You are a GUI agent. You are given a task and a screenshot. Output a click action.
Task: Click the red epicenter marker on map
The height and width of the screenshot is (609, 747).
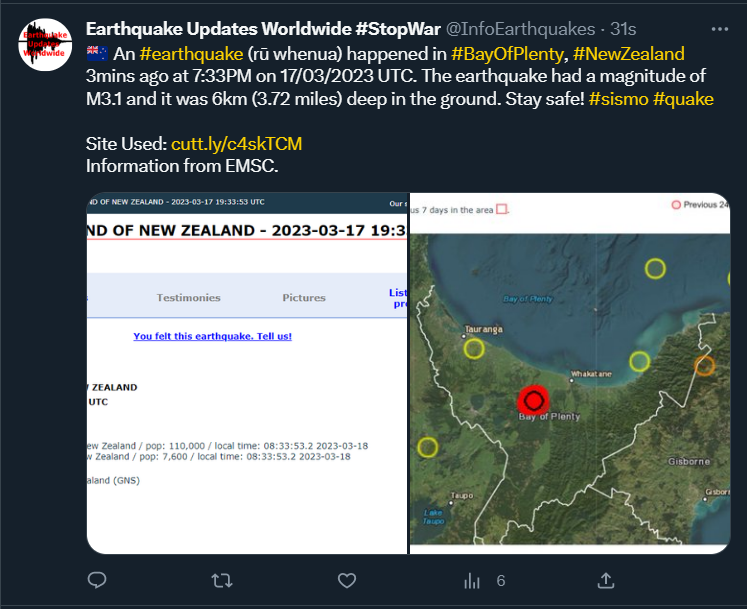click(533, 400)
